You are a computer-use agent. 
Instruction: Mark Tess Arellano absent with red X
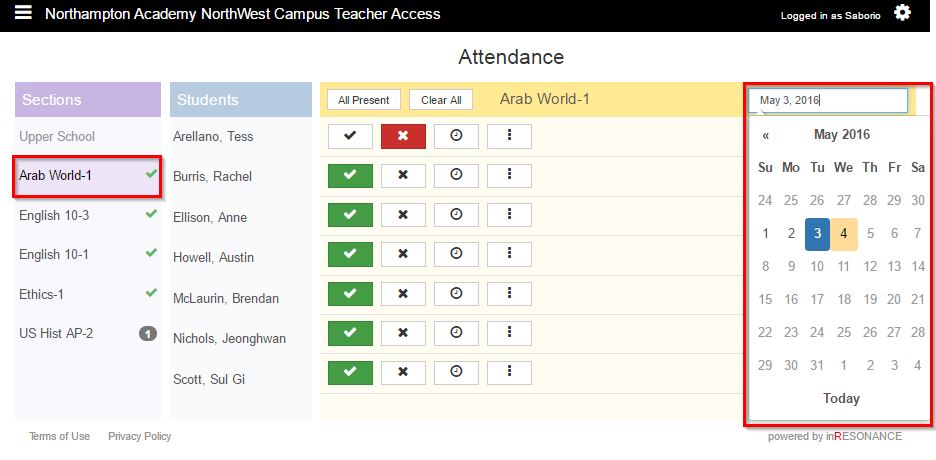click(x=403, y=136)
